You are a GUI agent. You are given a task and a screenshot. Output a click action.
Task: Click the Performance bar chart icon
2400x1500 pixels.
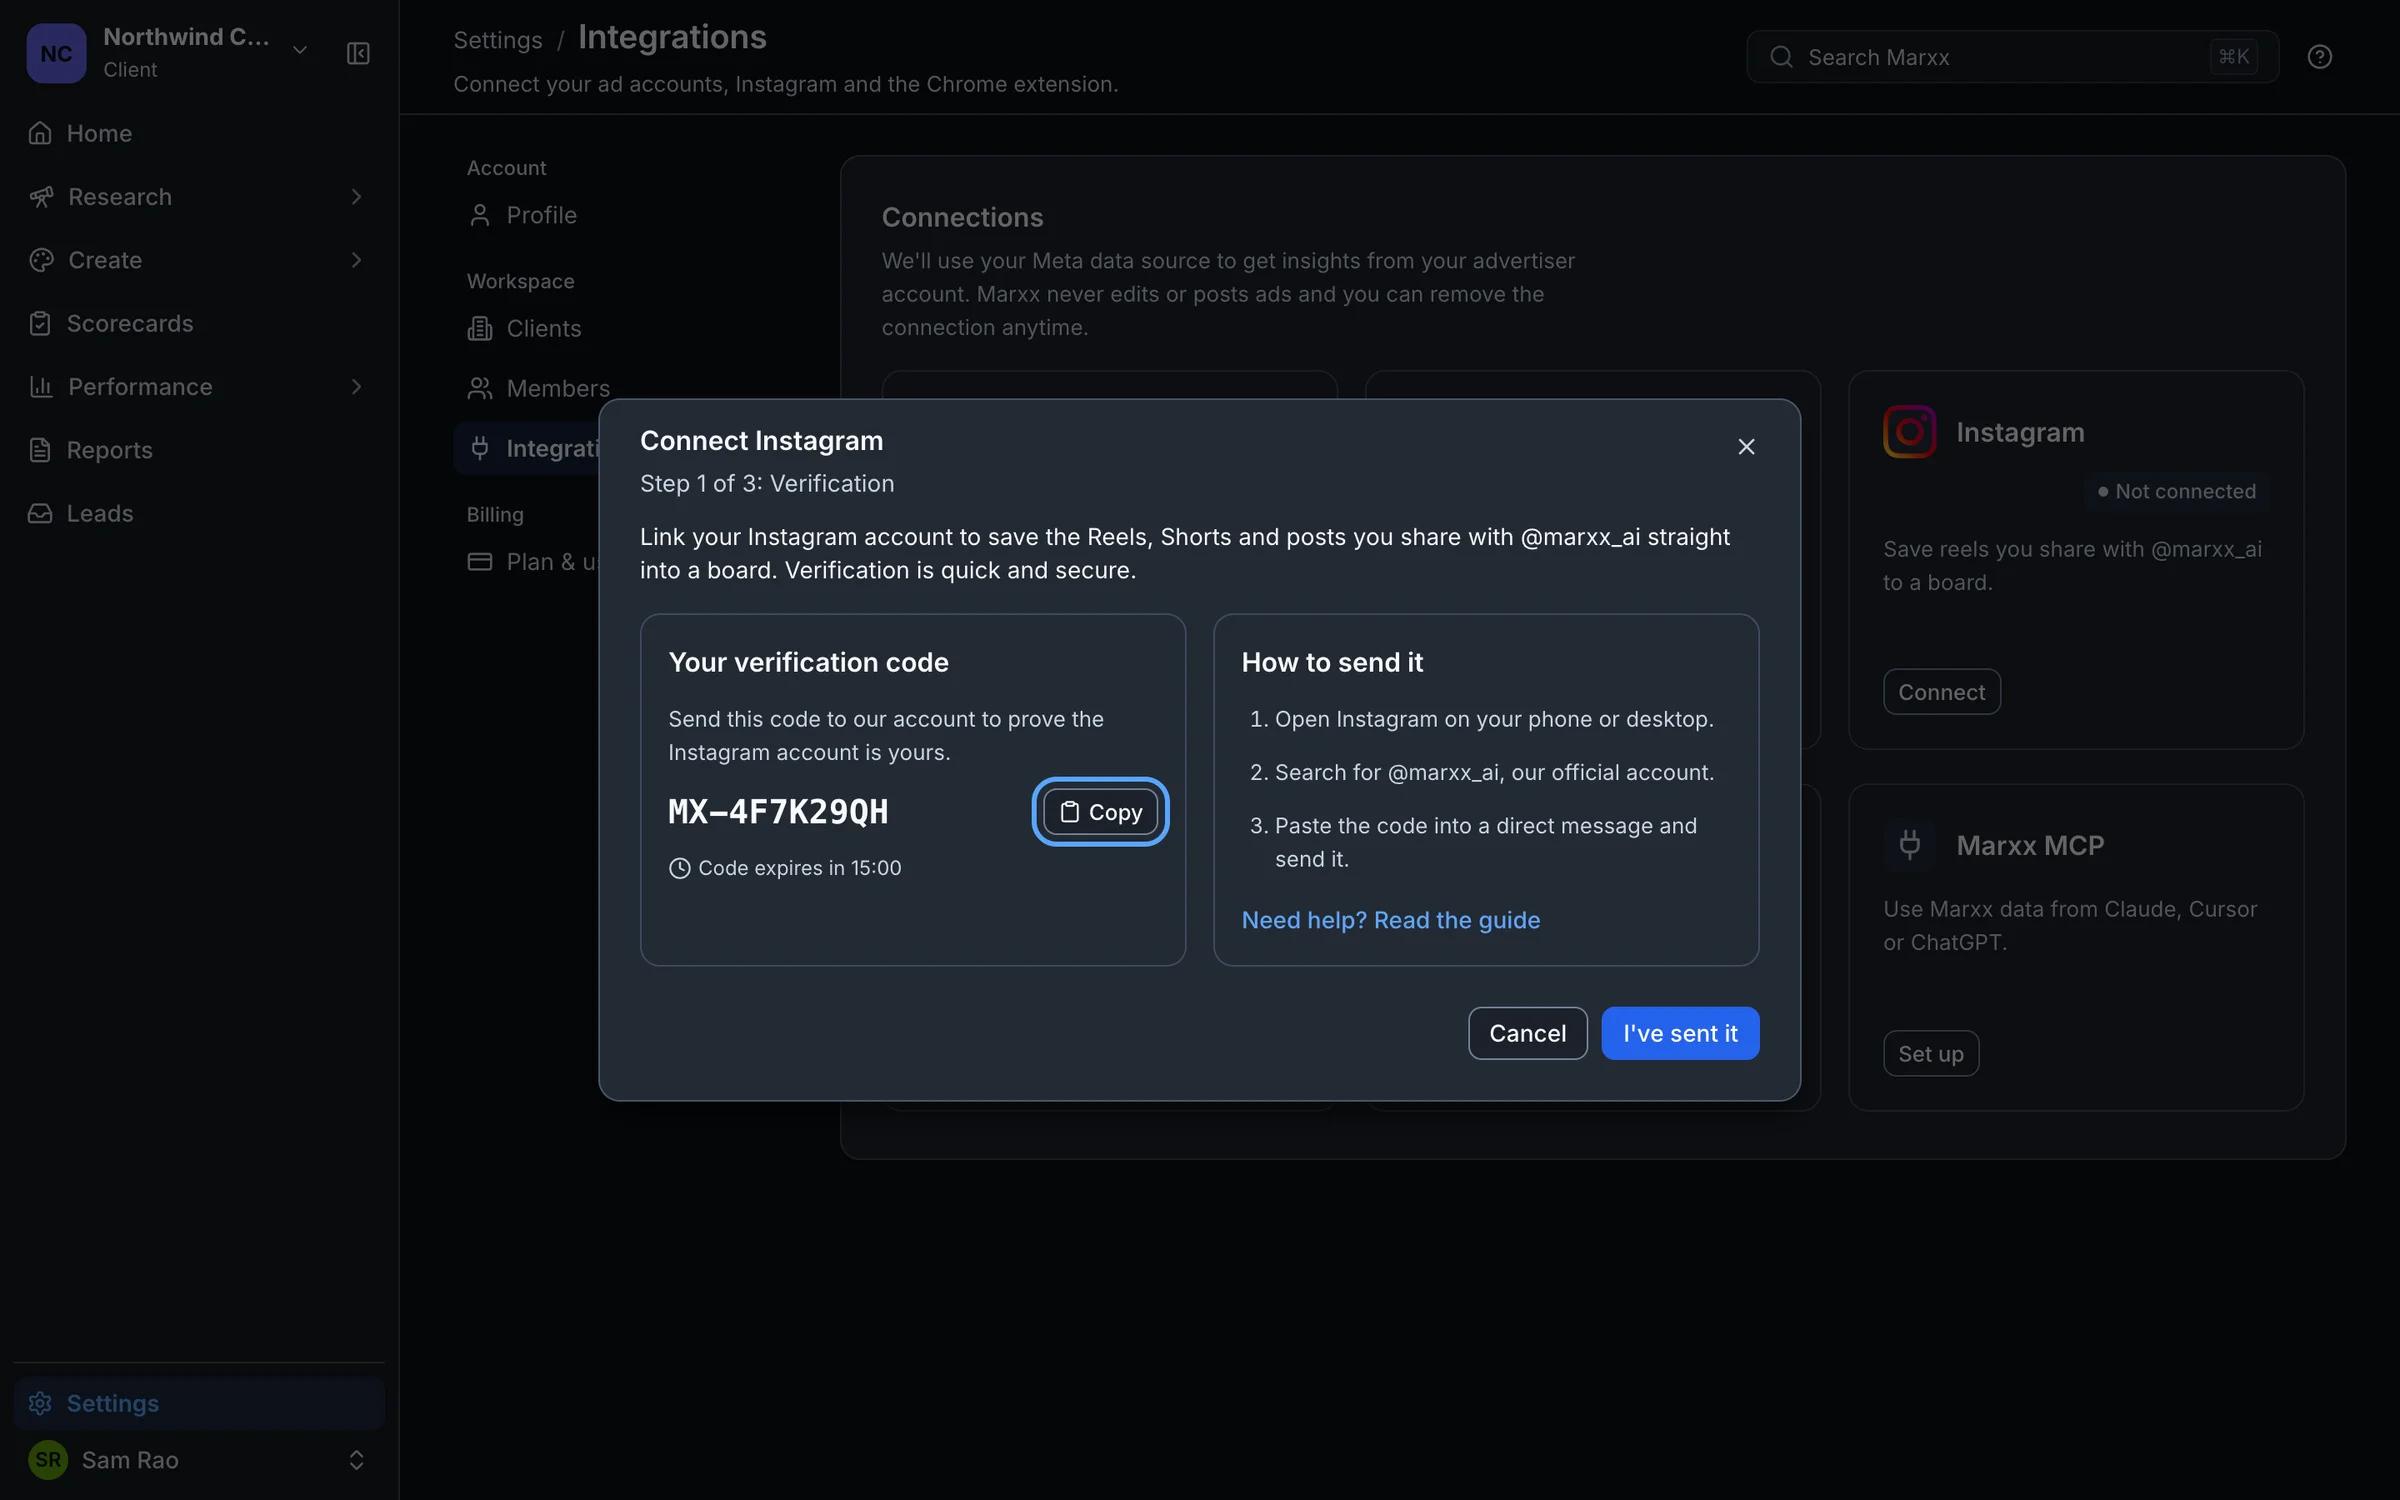(40, 386)
